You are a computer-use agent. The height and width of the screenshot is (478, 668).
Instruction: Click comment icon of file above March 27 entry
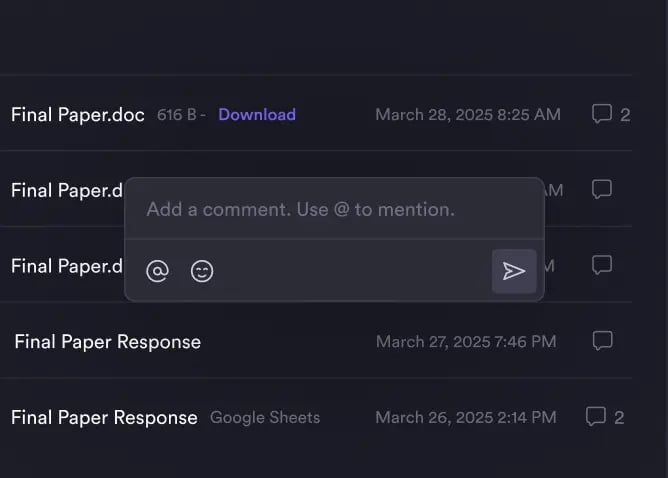pos(602,265)
